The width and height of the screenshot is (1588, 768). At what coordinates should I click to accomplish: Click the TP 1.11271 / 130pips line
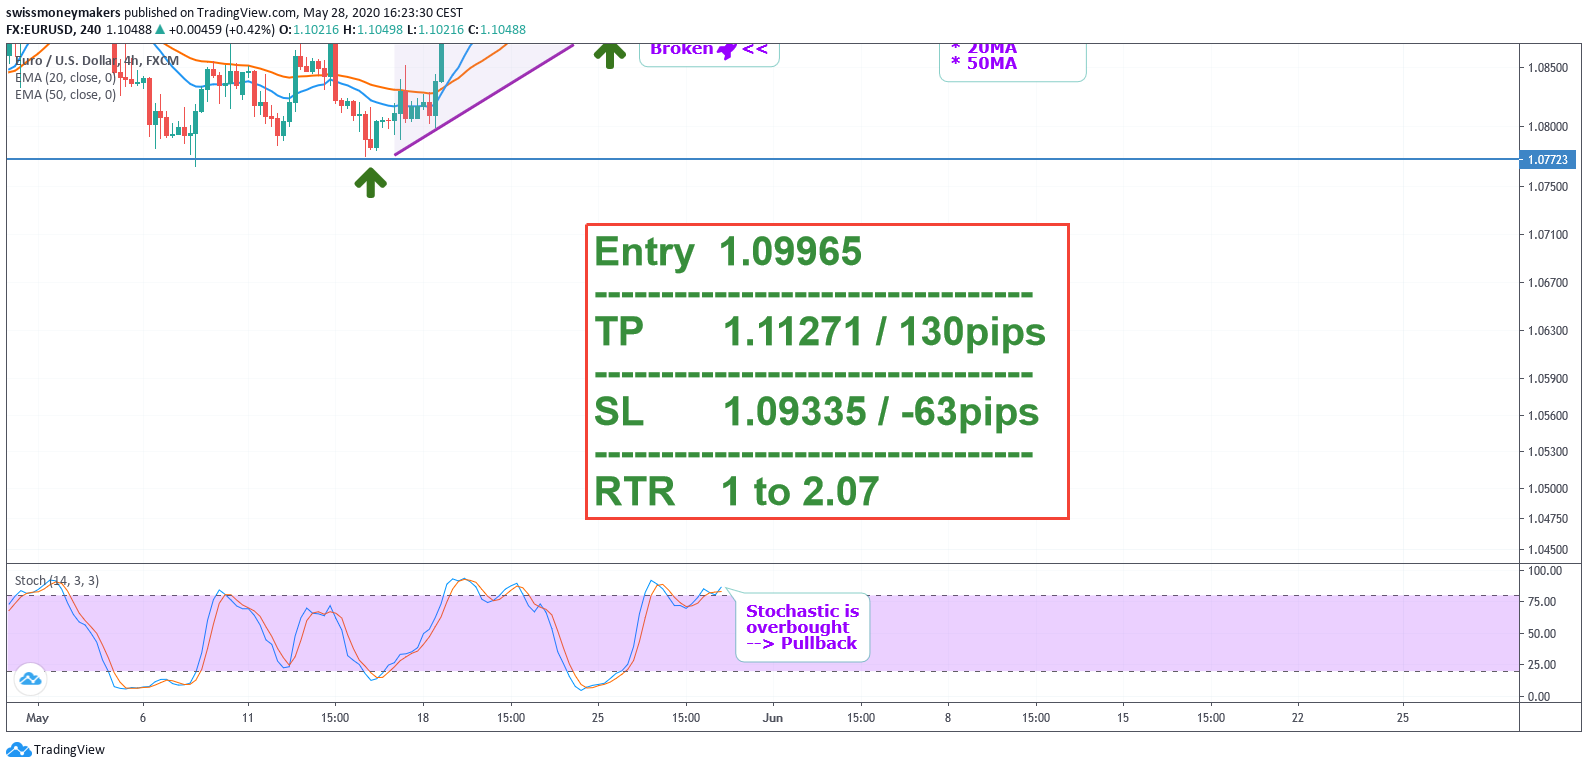(820, 332)
